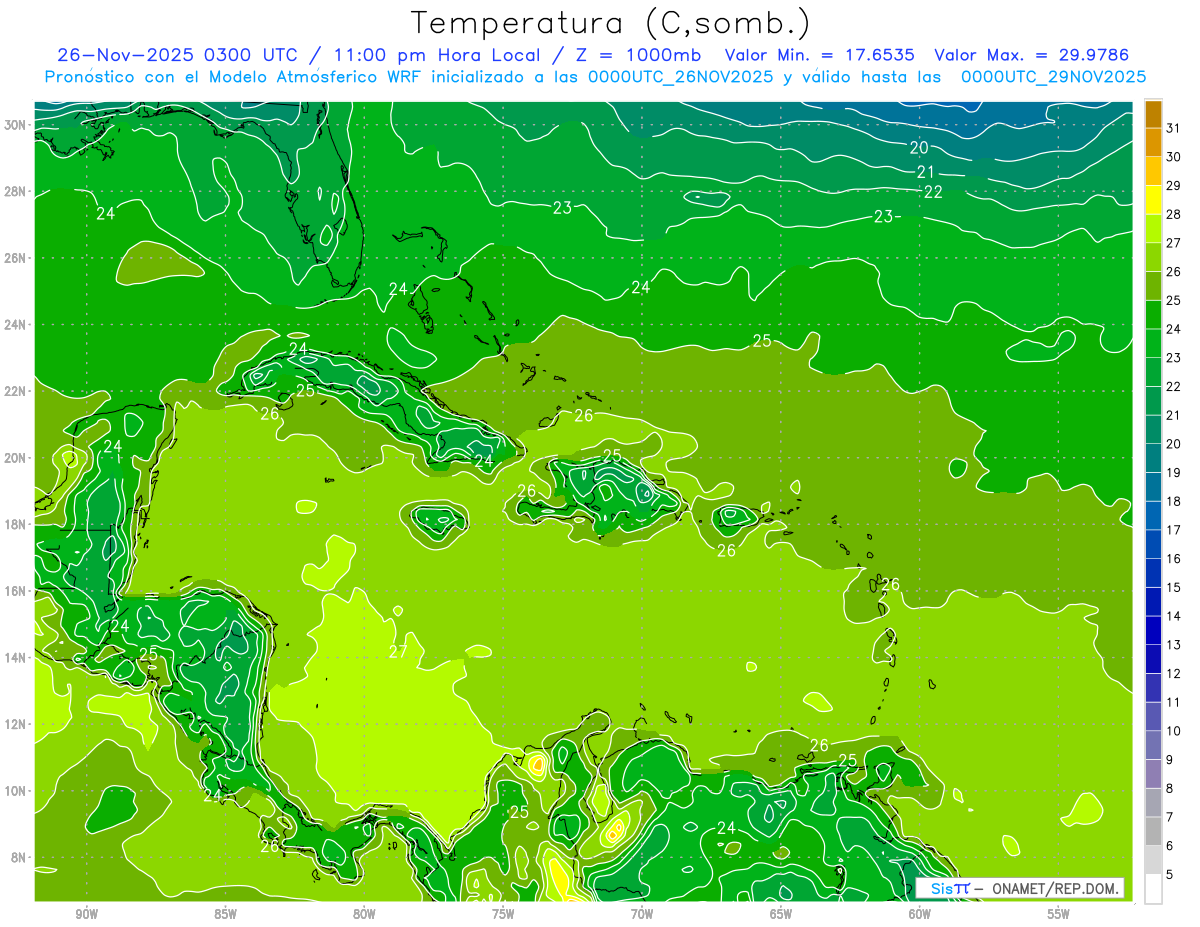Click the 8N latitude axis label

tap(19, 857)
